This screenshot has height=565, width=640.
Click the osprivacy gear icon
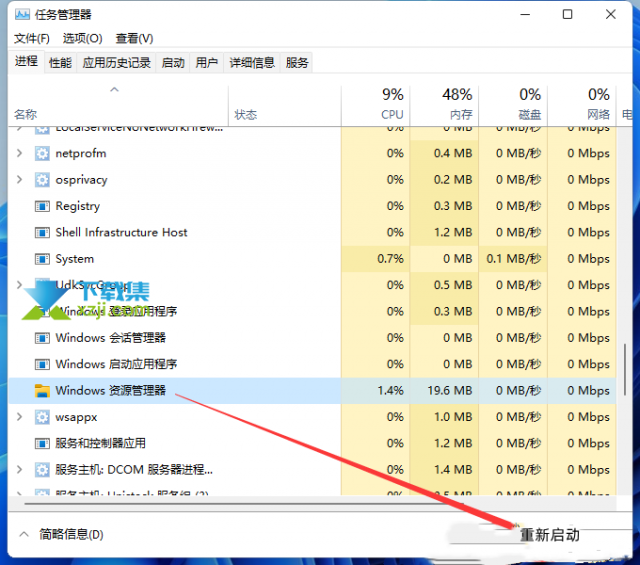pos(42,180)
